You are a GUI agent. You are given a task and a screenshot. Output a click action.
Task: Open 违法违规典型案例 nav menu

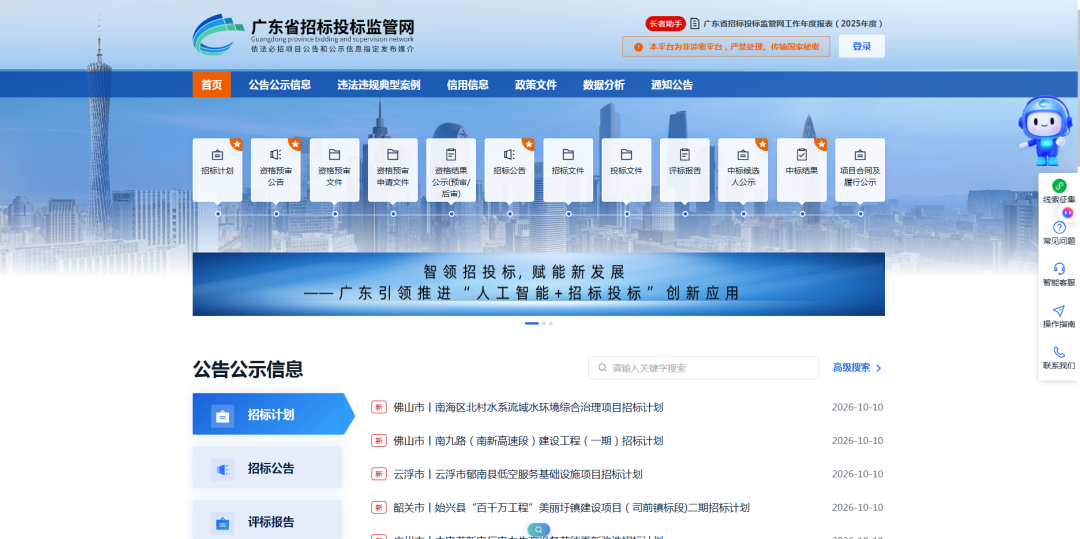click(379, 85)
